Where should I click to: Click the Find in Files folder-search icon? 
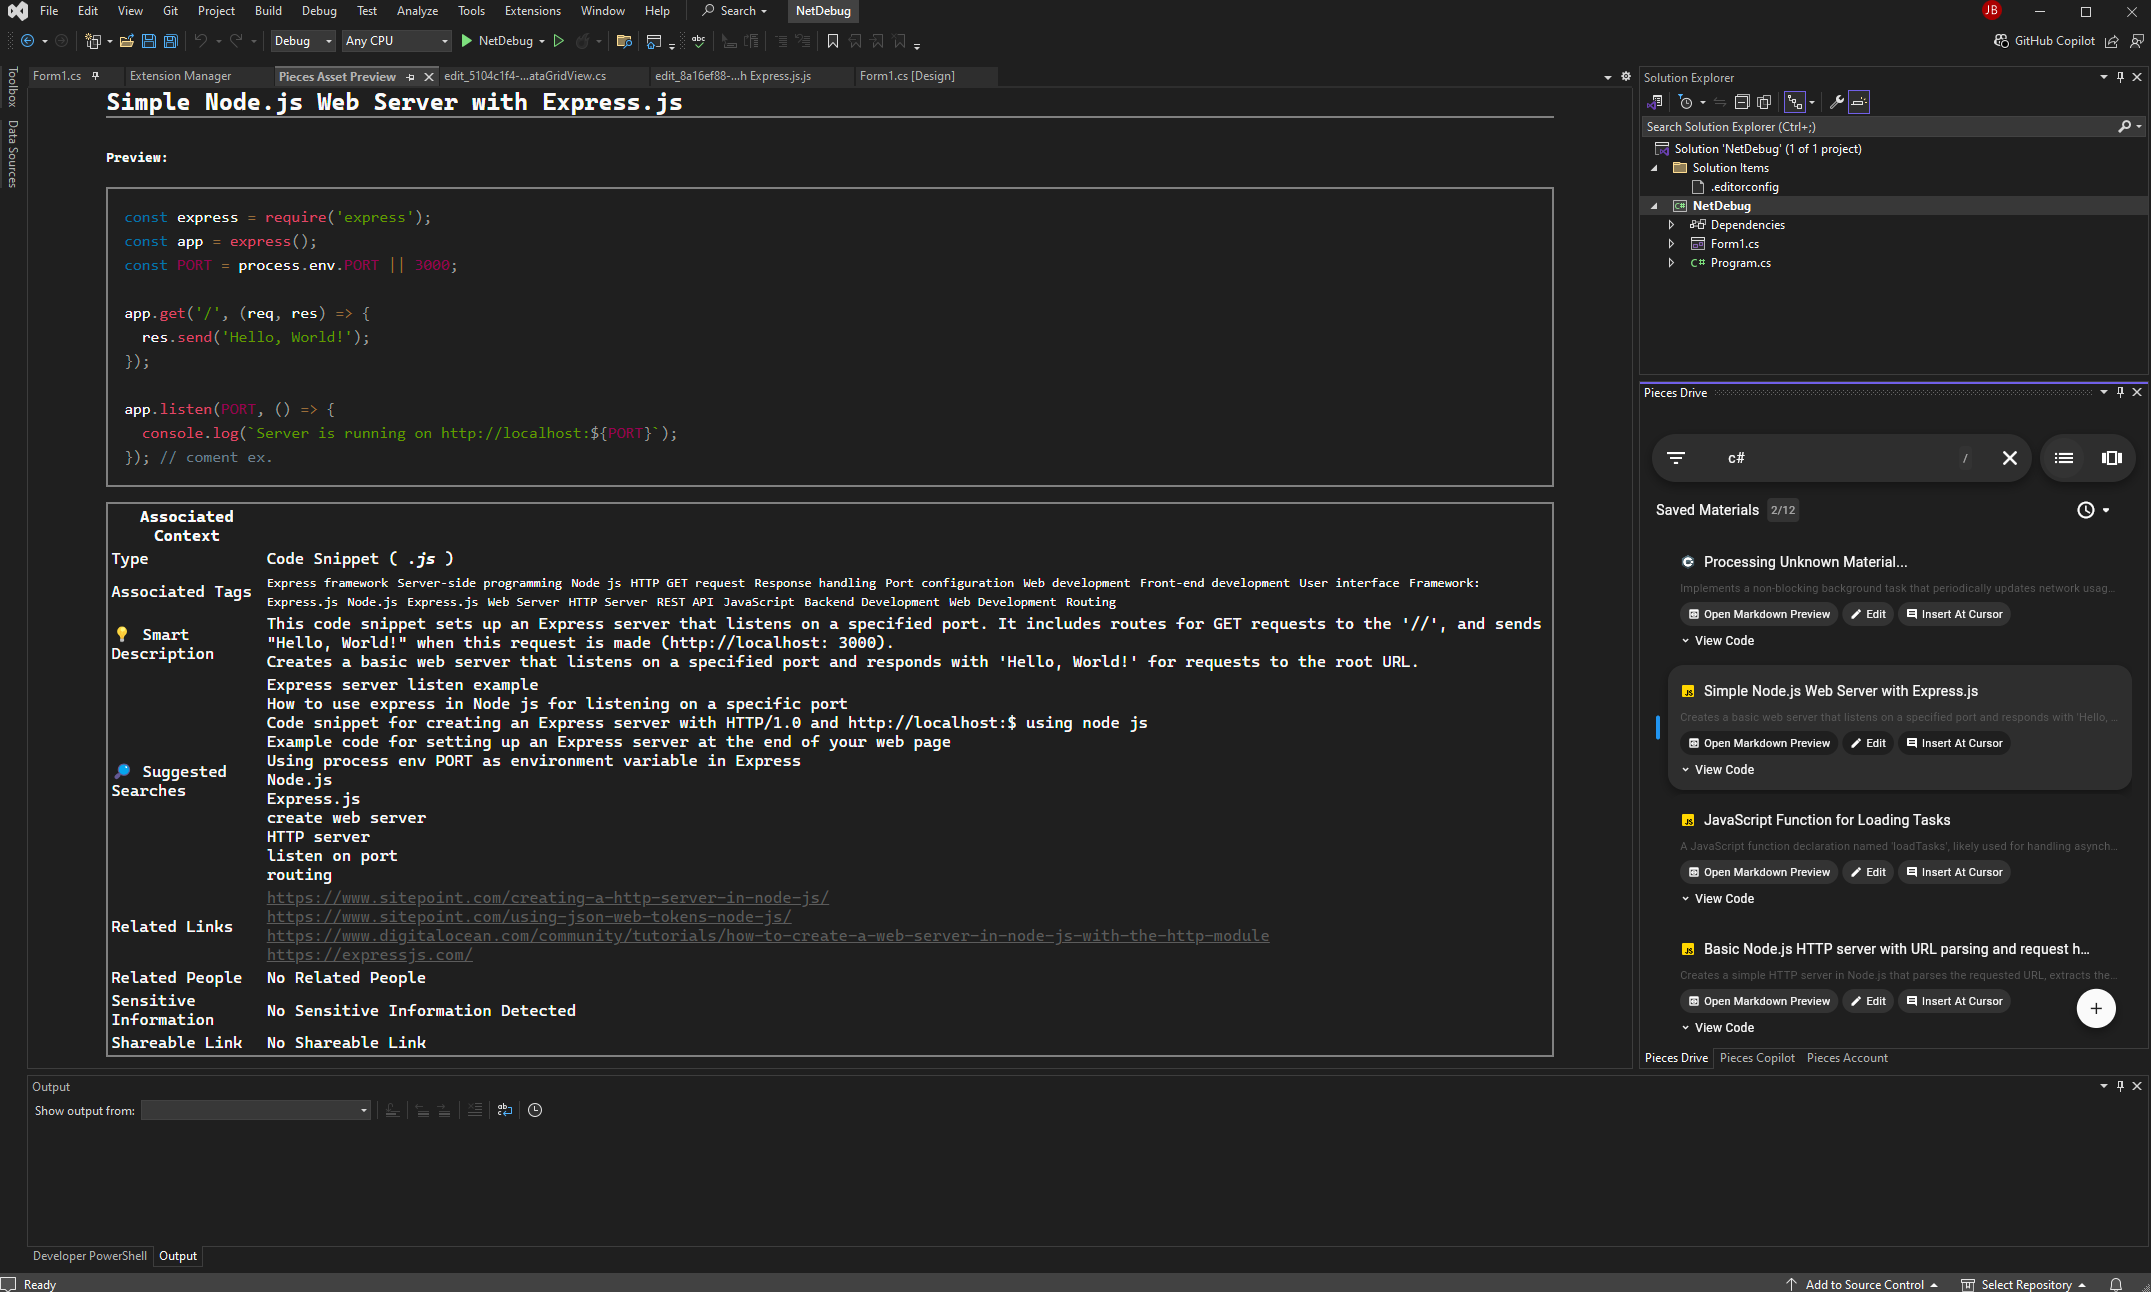[624, 41]
